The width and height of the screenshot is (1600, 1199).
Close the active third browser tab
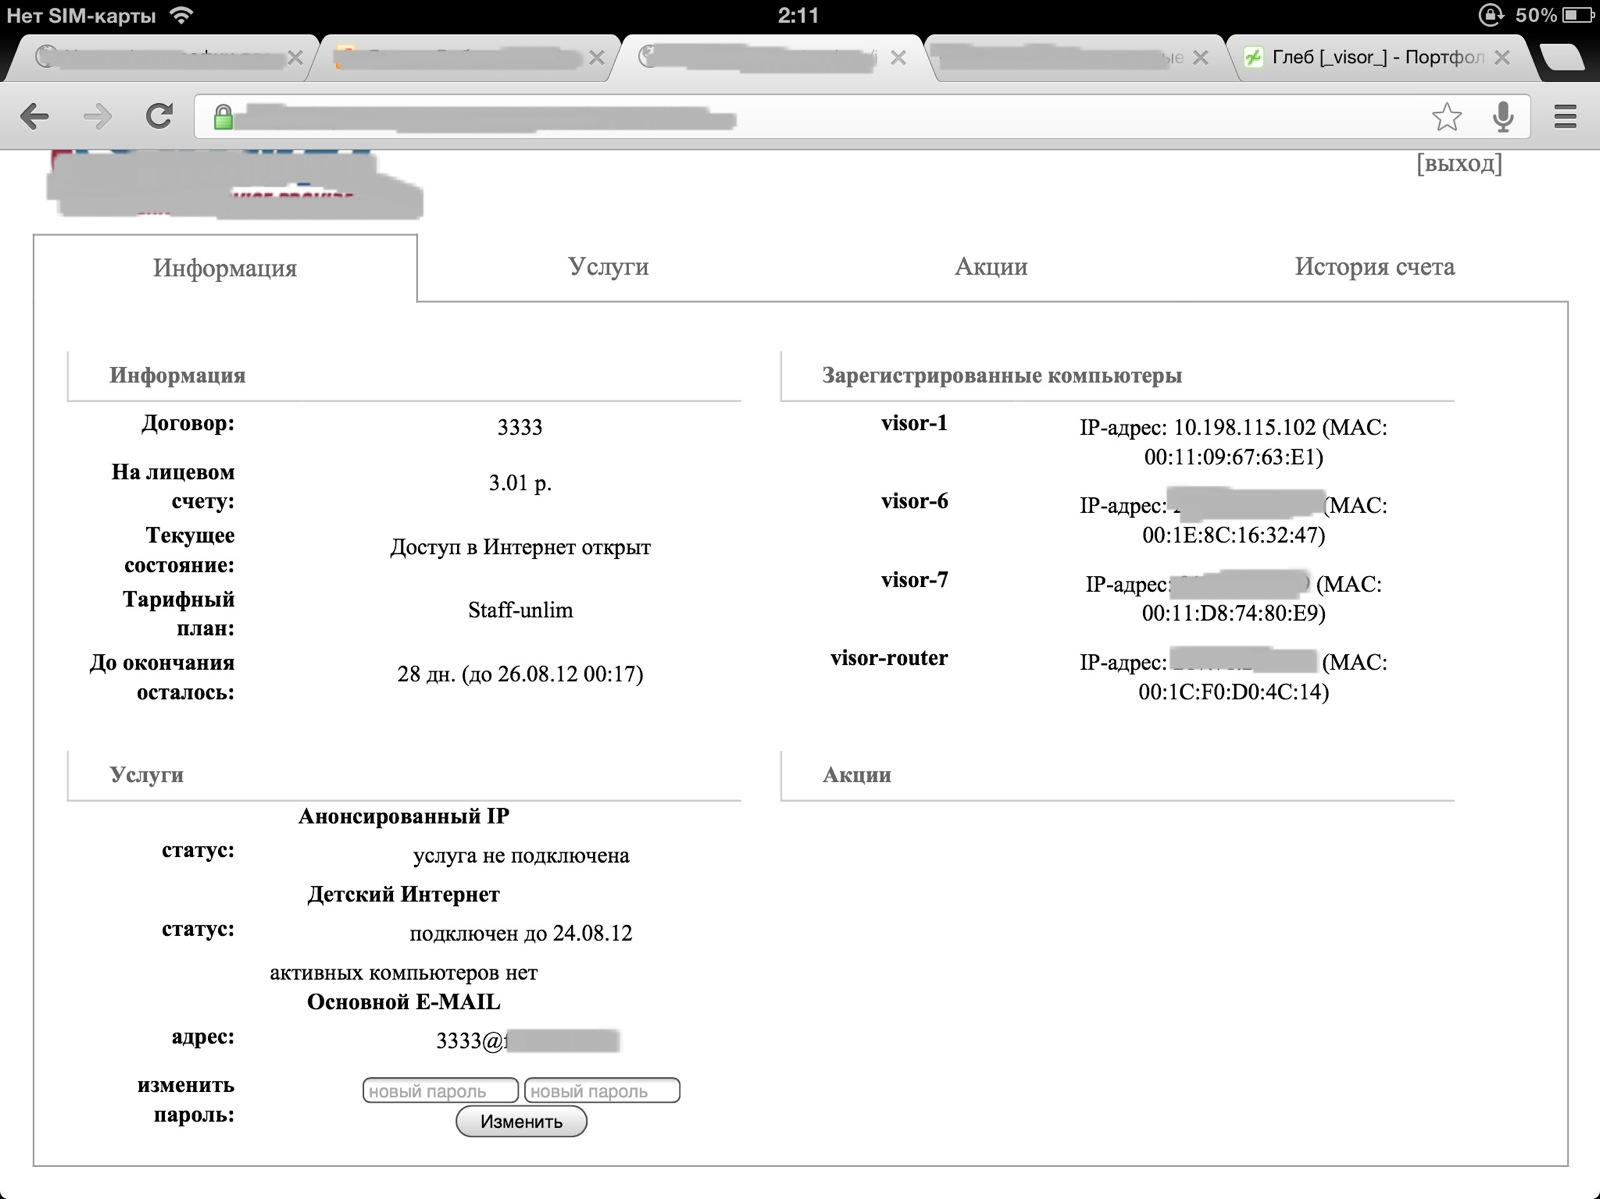point(898,58)
